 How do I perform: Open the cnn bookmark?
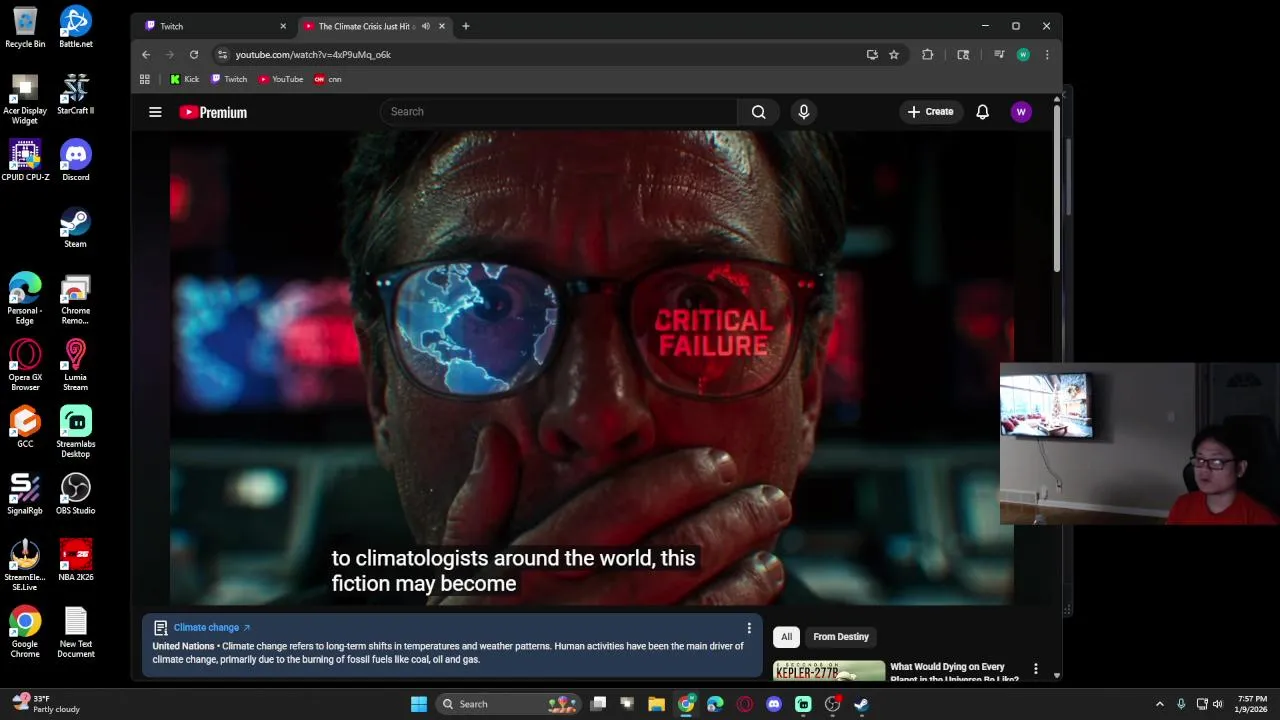click(328, 79)
